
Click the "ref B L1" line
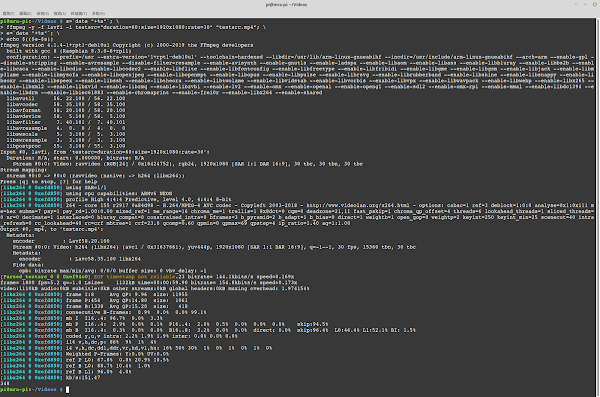click(x=66, y=372)
